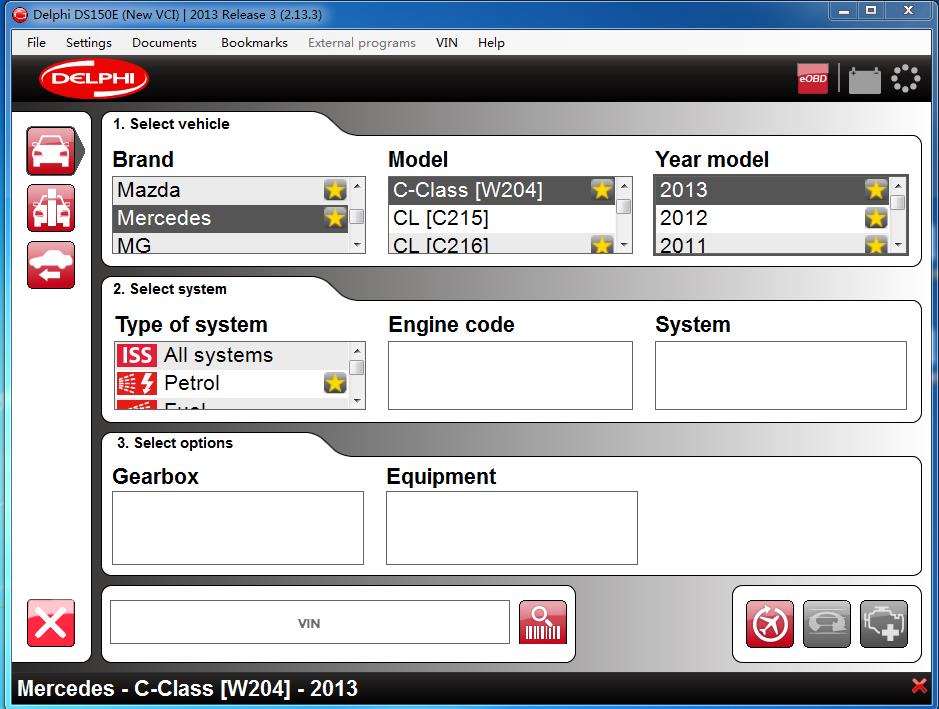Click the circular dots connection indicator
This screenshot has width=939, height=709.
(x=905, y=78)
